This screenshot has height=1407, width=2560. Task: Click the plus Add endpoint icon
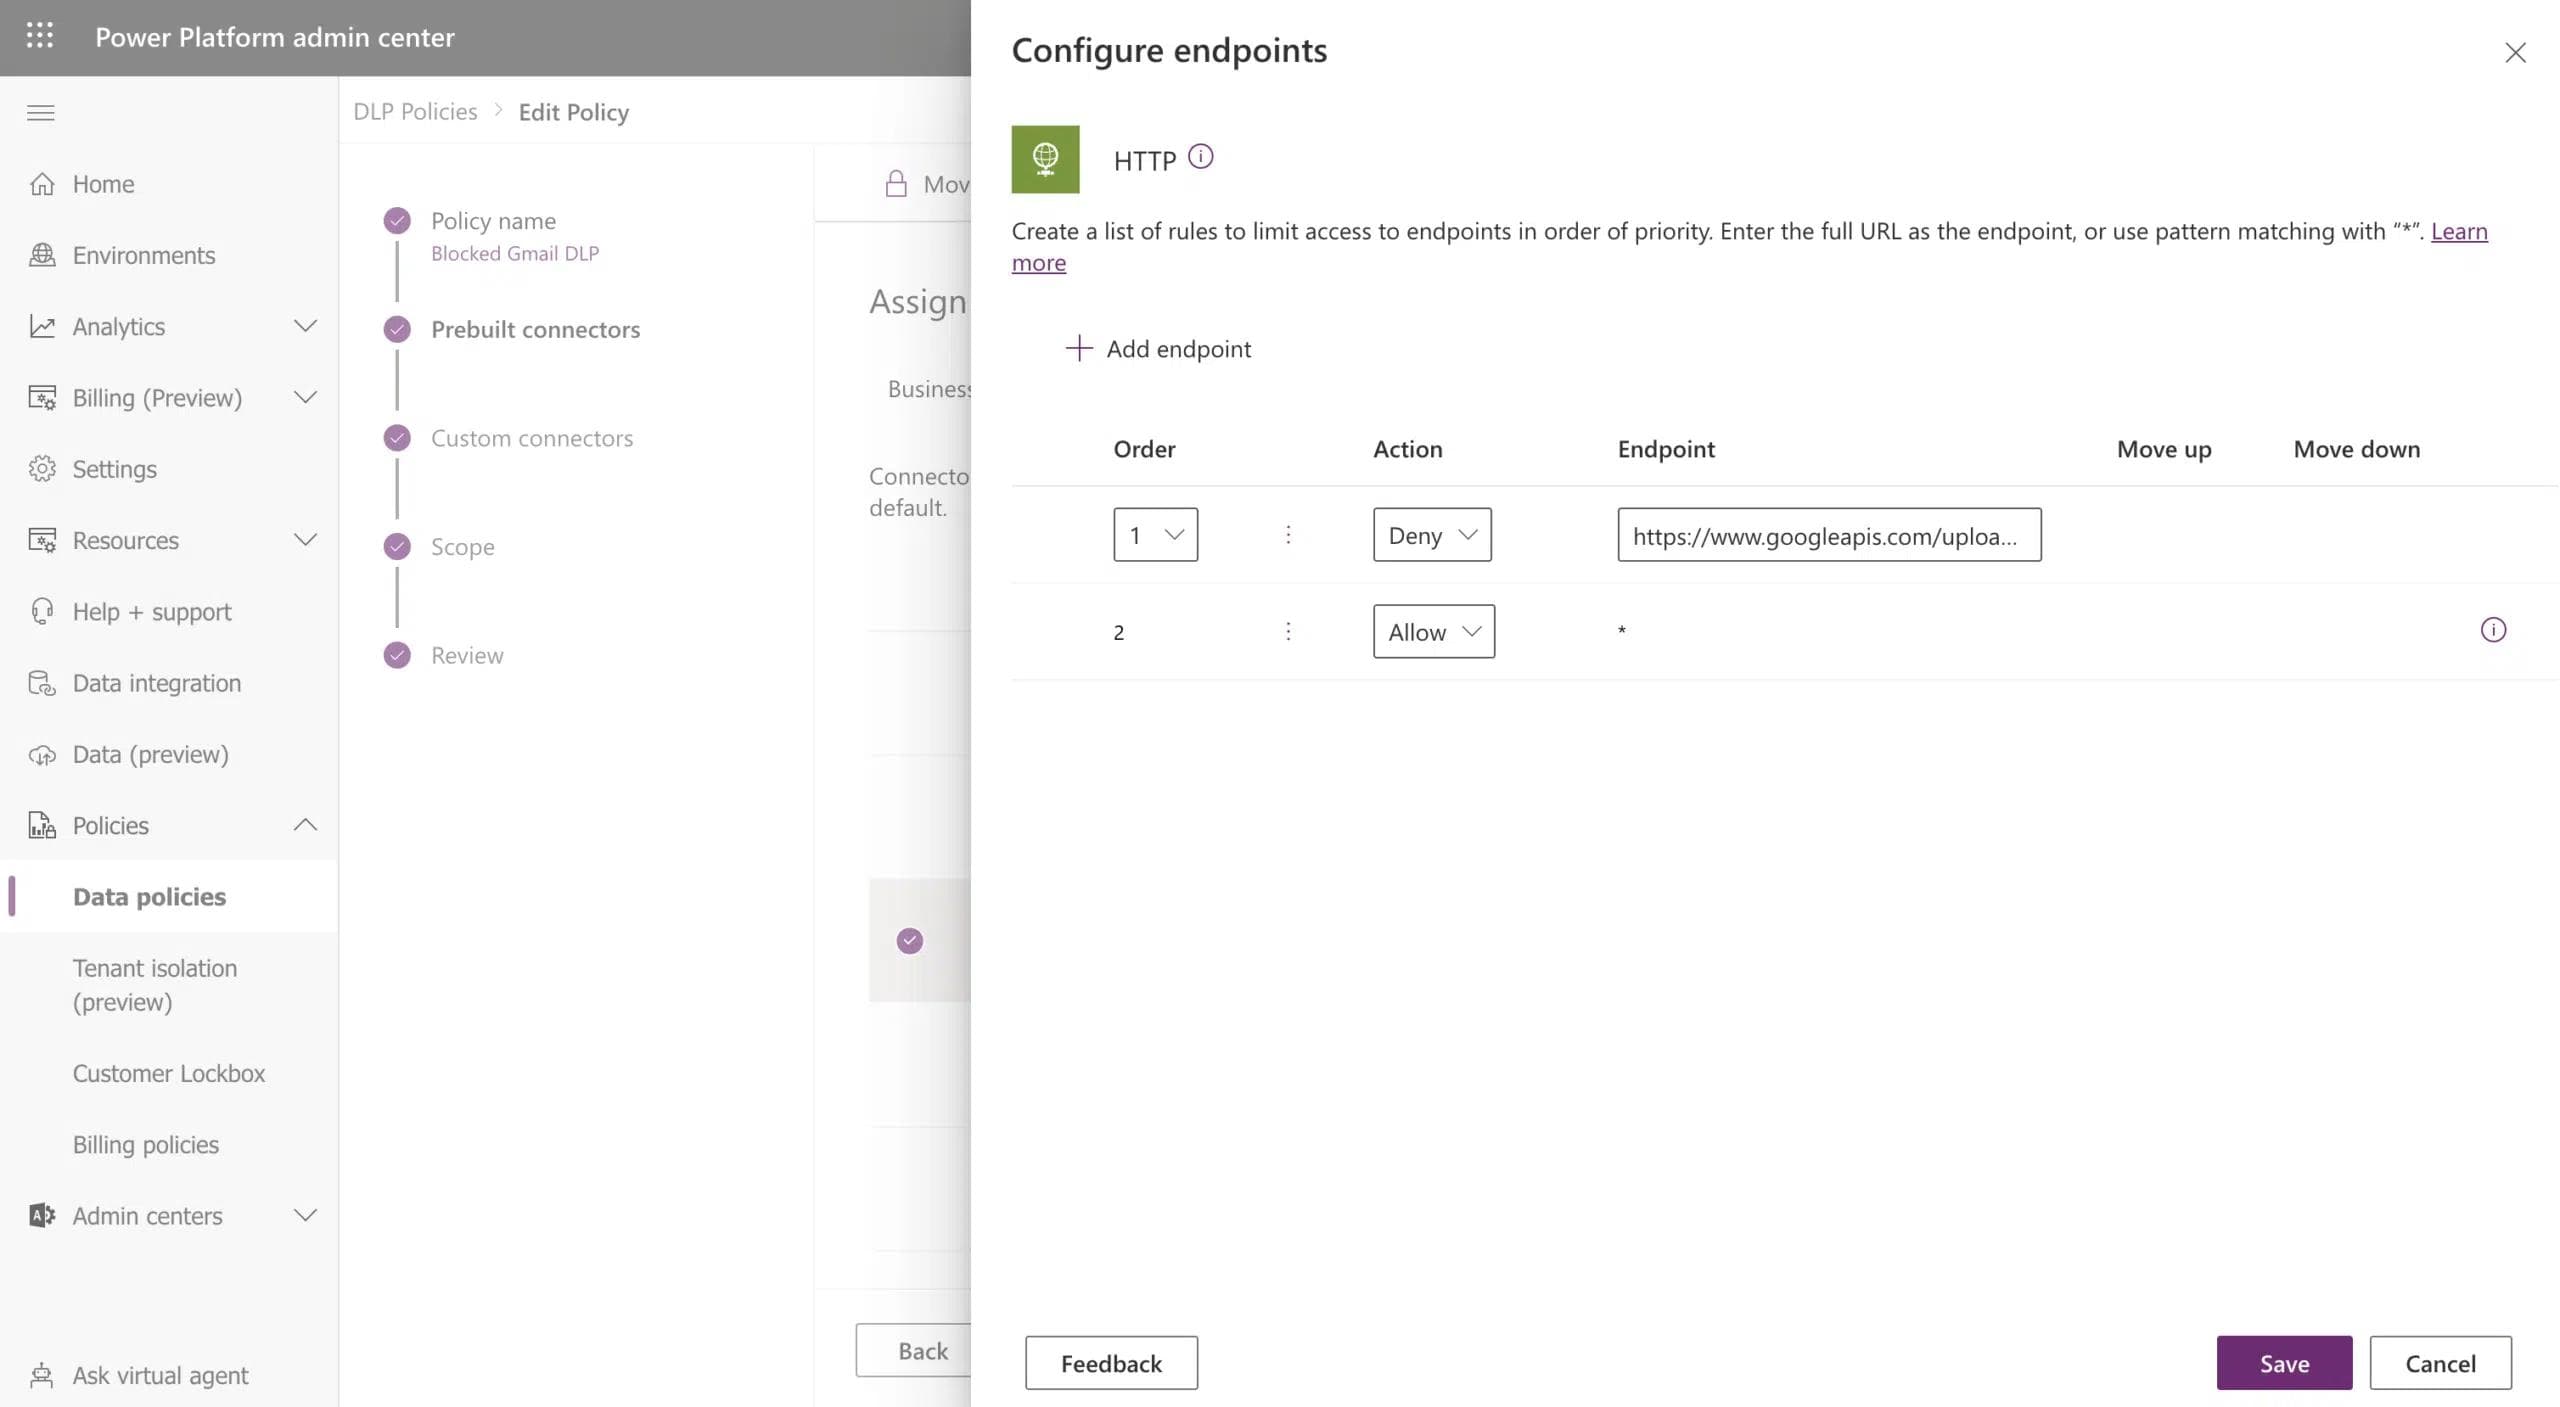pos(1078,349)
